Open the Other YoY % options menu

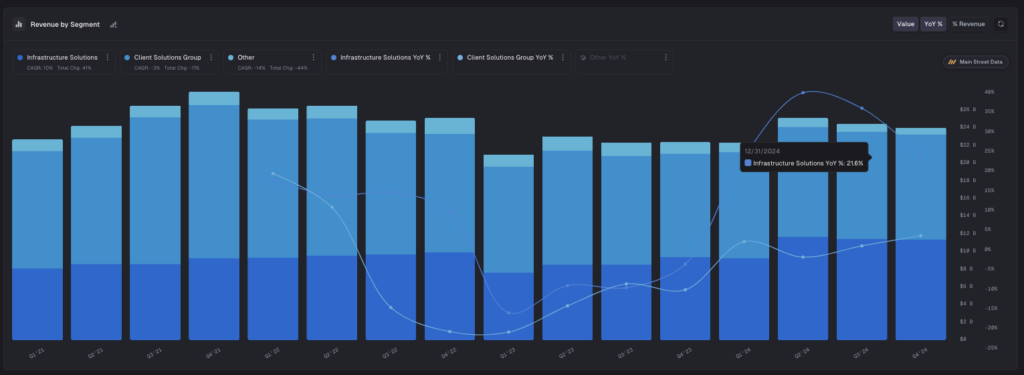pos(665,57)
